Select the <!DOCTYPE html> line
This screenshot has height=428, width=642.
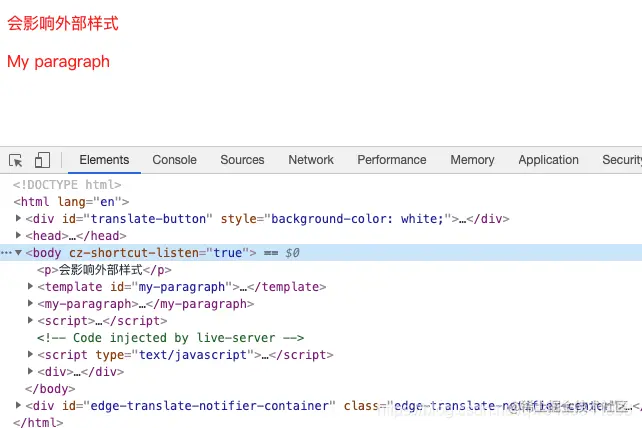click(67, 185)
